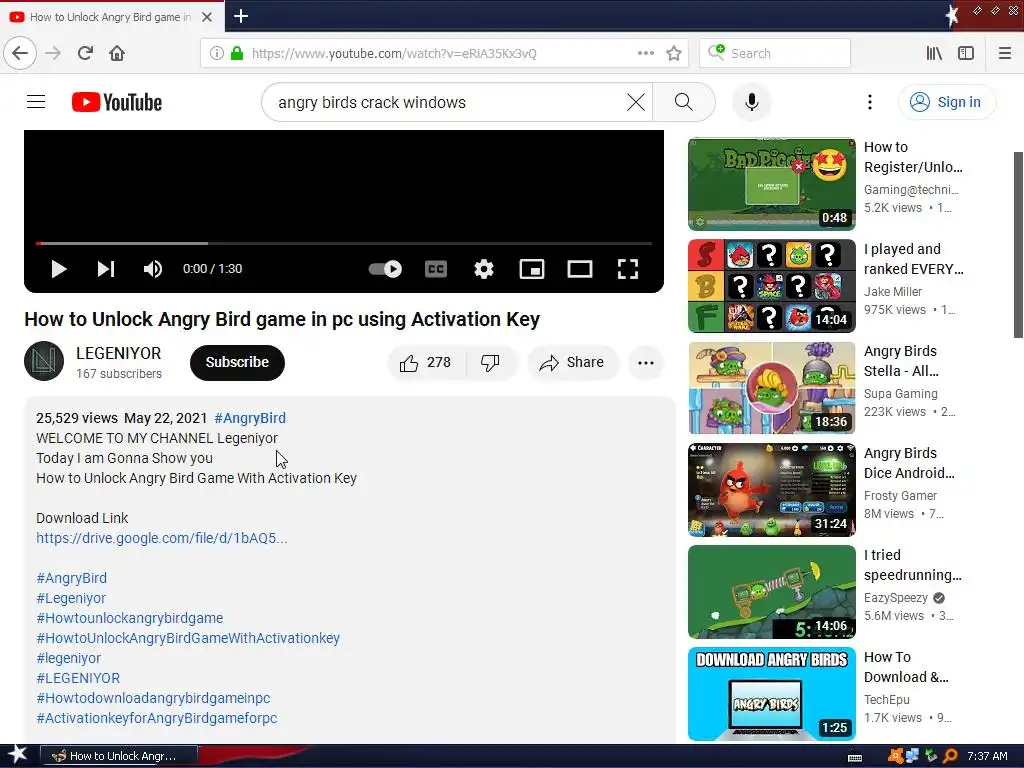Enter full screen mode
Screen dimensions: 1024x768
[x=628, y=268]
